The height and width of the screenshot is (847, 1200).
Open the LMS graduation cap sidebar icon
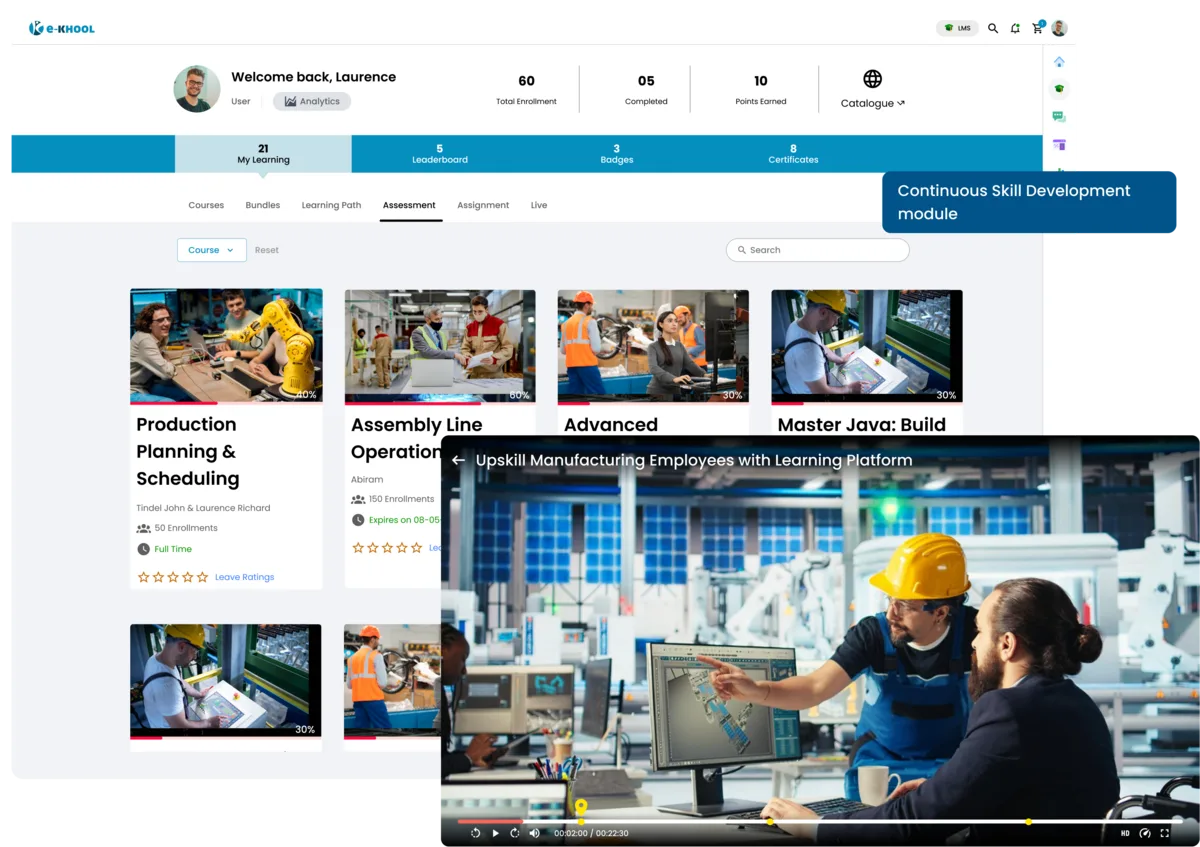coord(1059,88)
